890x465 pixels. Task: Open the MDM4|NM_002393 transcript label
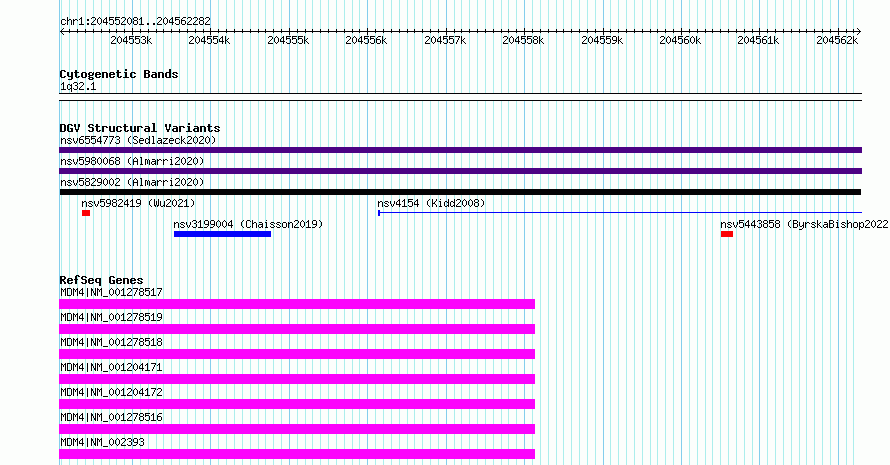(x=102, y=442)
